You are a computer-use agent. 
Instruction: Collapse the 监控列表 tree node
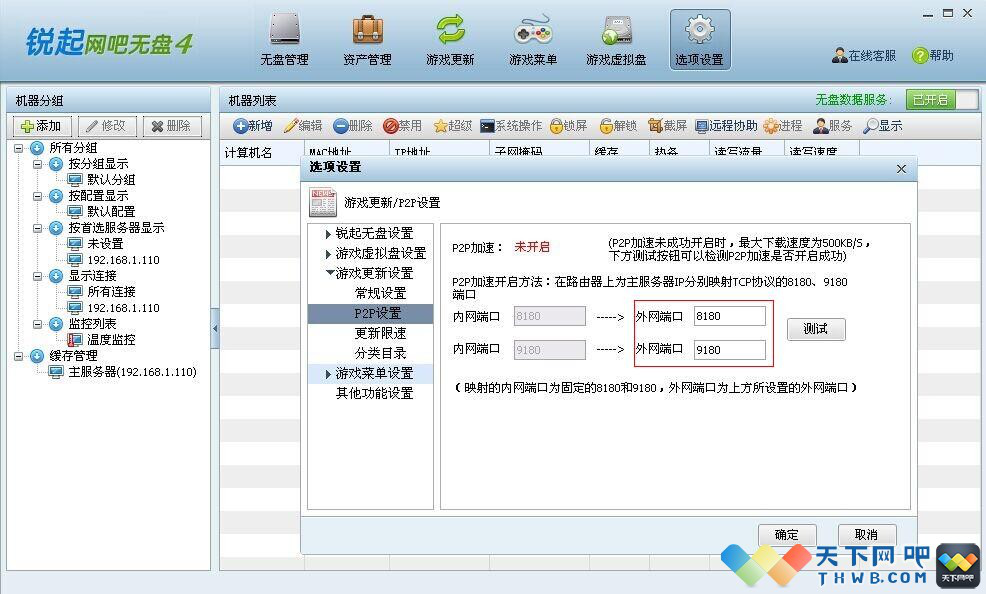pyautogui.click(x=37, y=324)
